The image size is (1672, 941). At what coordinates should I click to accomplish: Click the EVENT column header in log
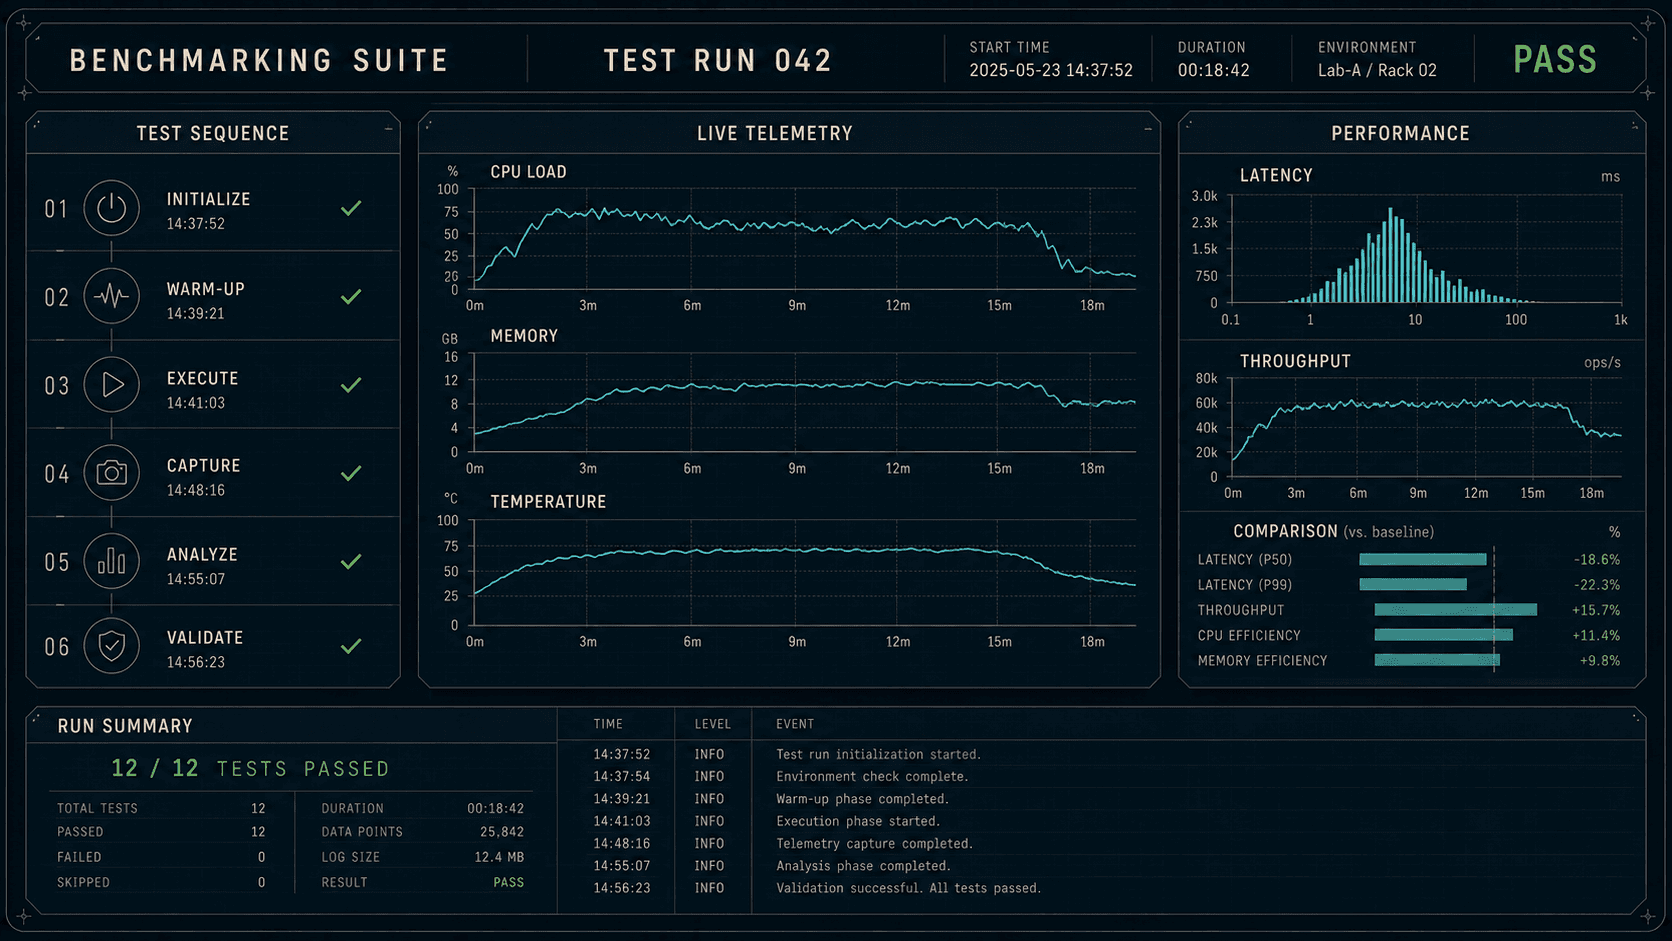795,724
